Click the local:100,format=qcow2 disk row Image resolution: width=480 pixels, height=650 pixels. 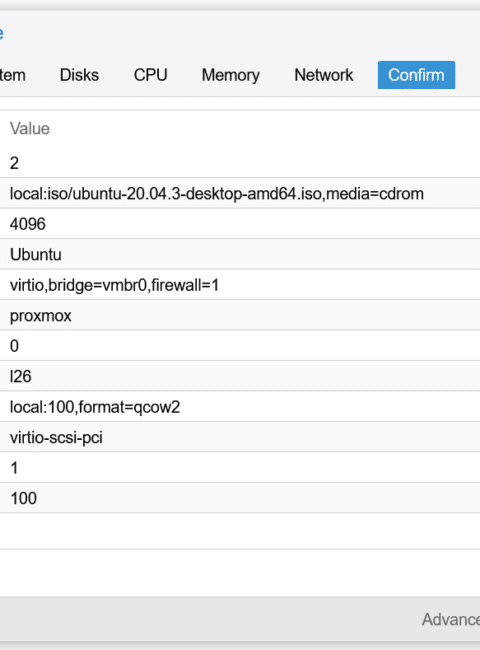click(x=240, y=407)
